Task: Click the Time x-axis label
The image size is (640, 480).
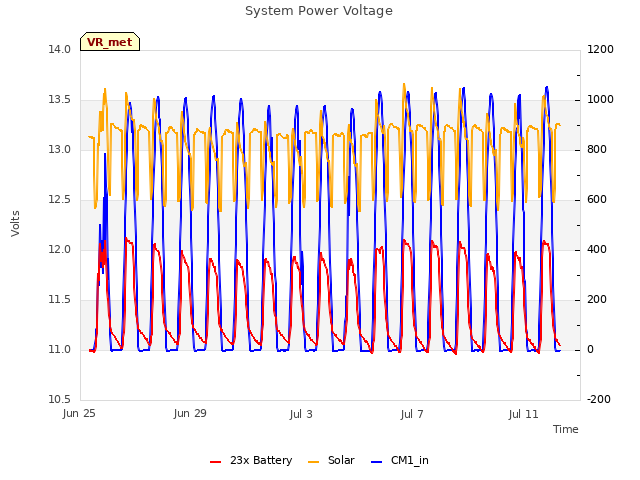Action: tap(566, 429)
